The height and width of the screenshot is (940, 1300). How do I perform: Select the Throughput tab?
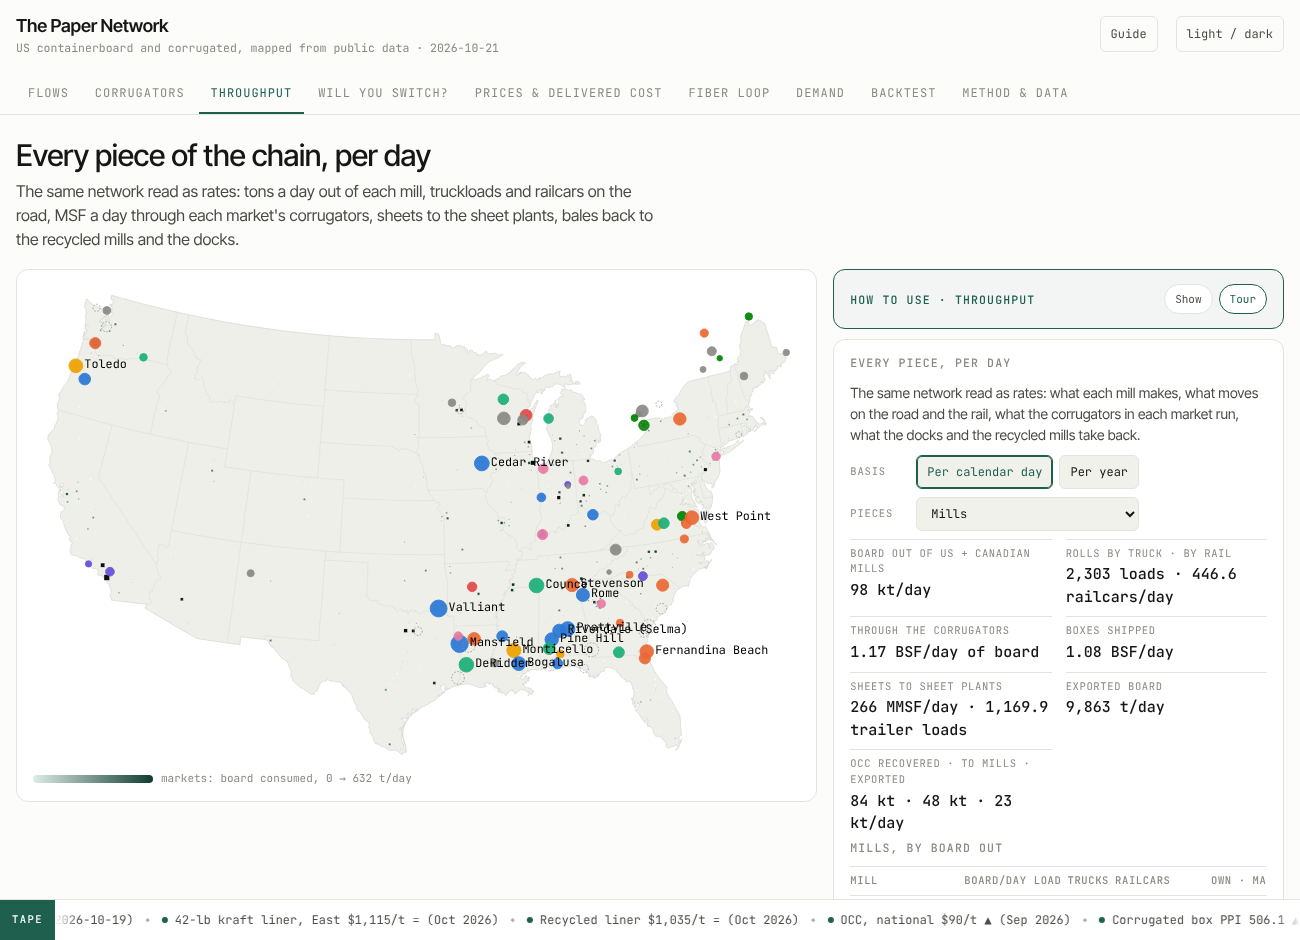click(251, 93)
